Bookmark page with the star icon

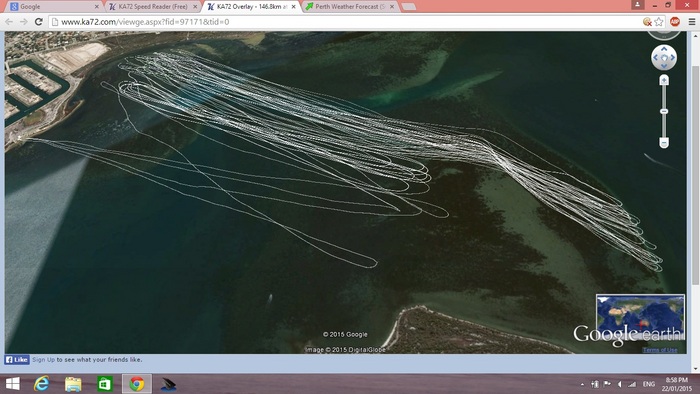[658, 22]
